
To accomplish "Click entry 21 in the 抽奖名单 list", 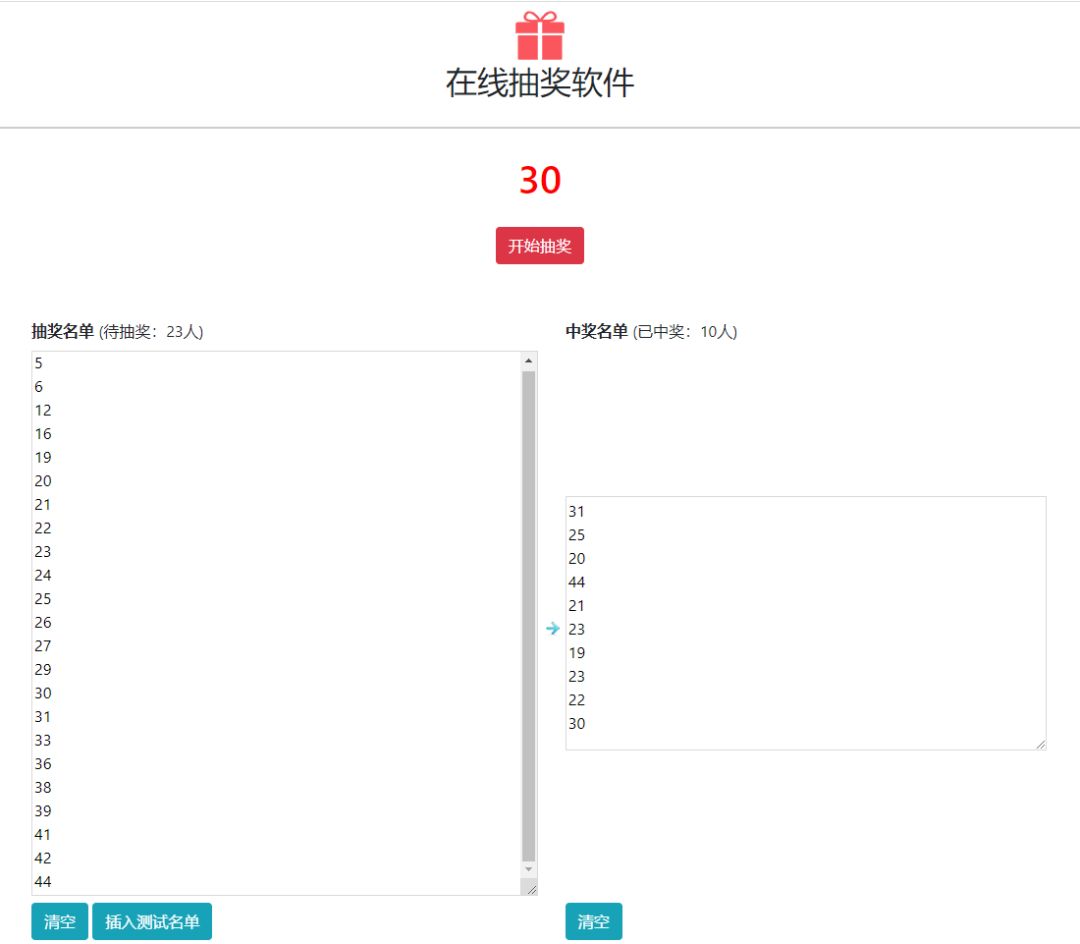I will [43, 505].
